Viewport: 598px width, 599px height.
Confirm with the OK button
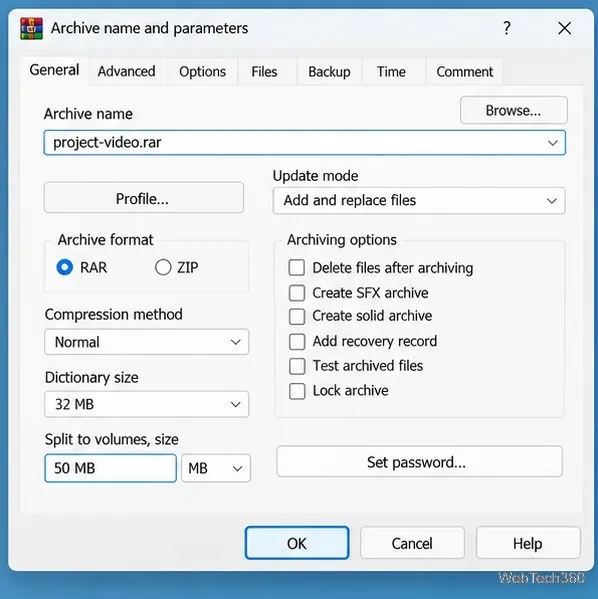(297, 543)
